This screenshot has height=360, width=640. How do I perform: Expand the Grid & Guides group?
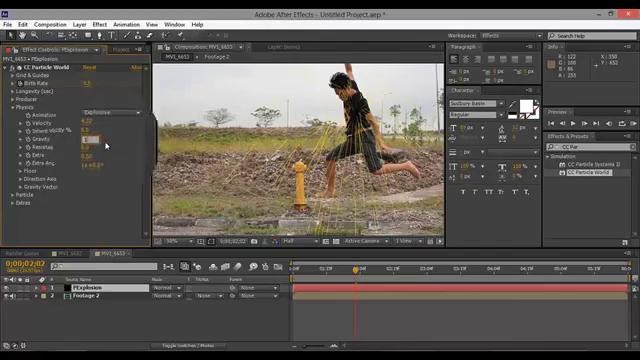point(12,76)
